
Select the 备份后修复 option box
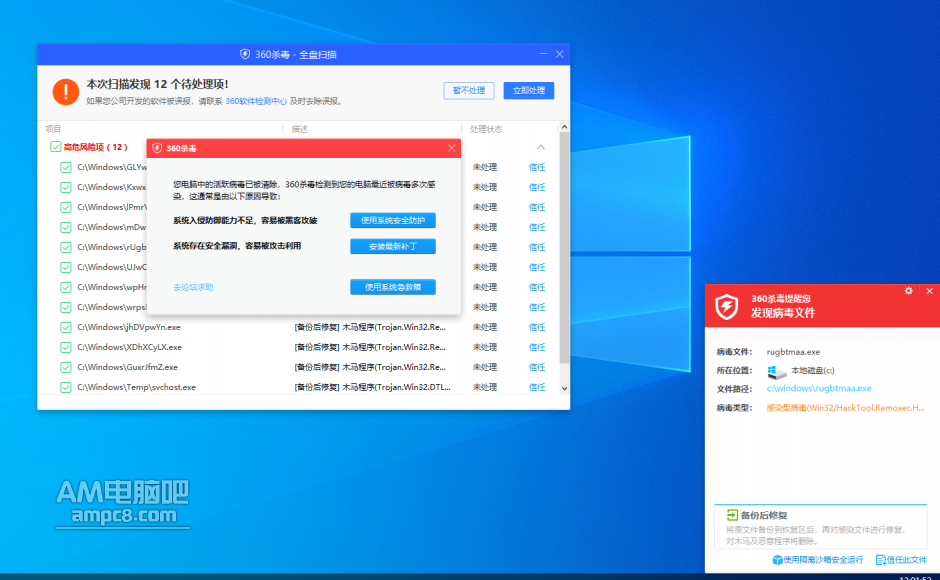coord(820,527)
